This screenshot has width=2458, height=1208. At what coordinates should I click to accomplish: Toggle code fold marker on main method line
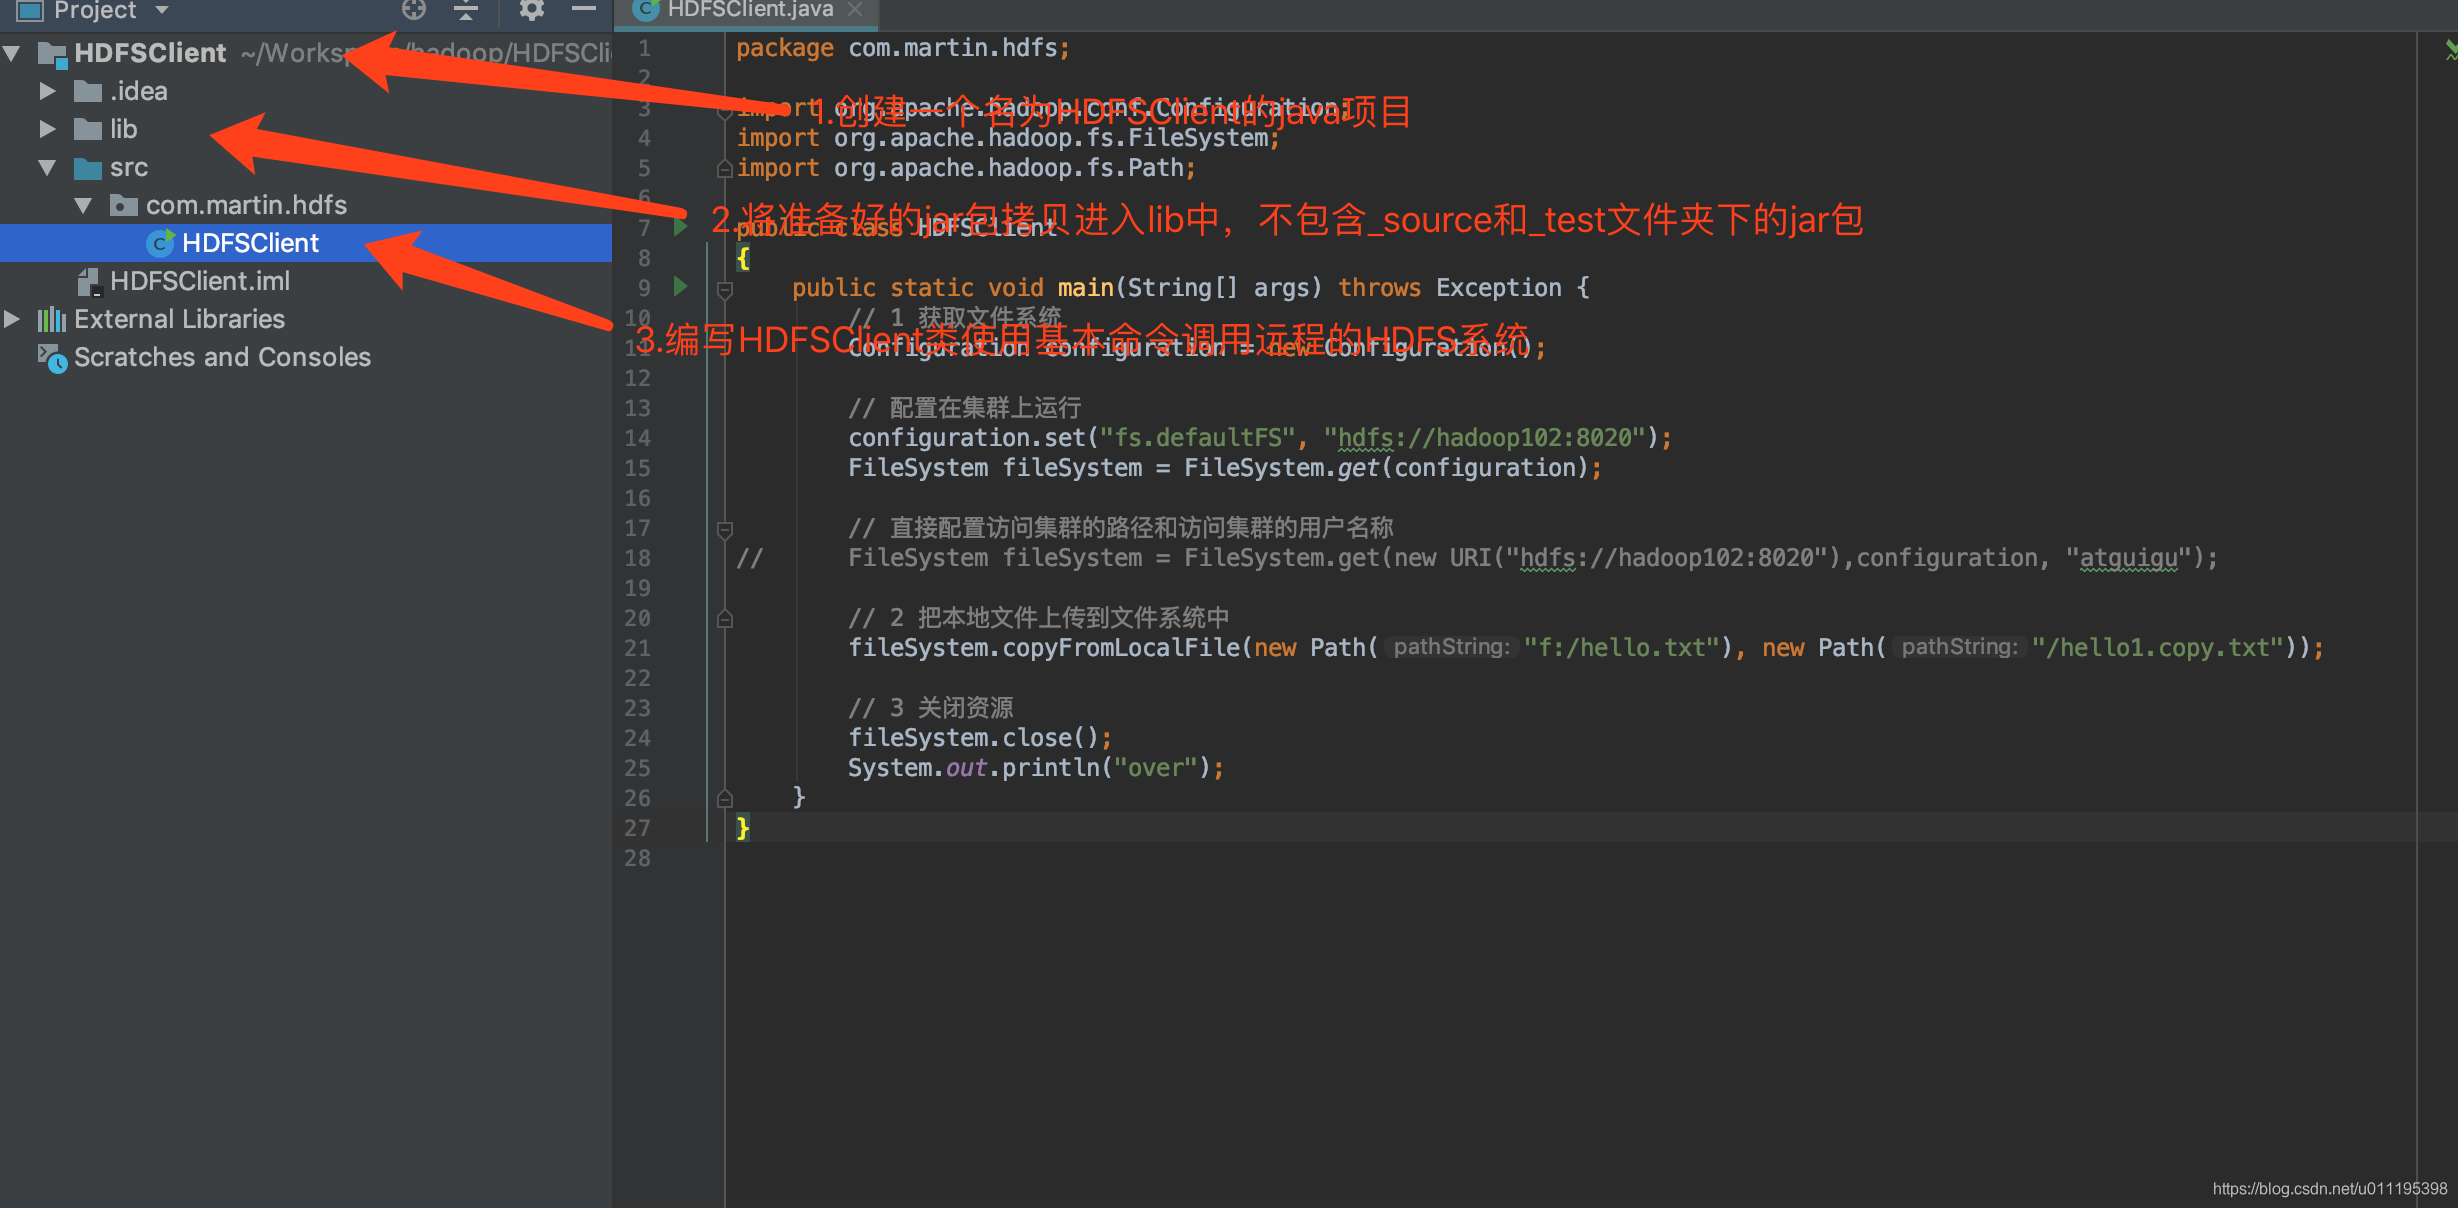point(725,290)
